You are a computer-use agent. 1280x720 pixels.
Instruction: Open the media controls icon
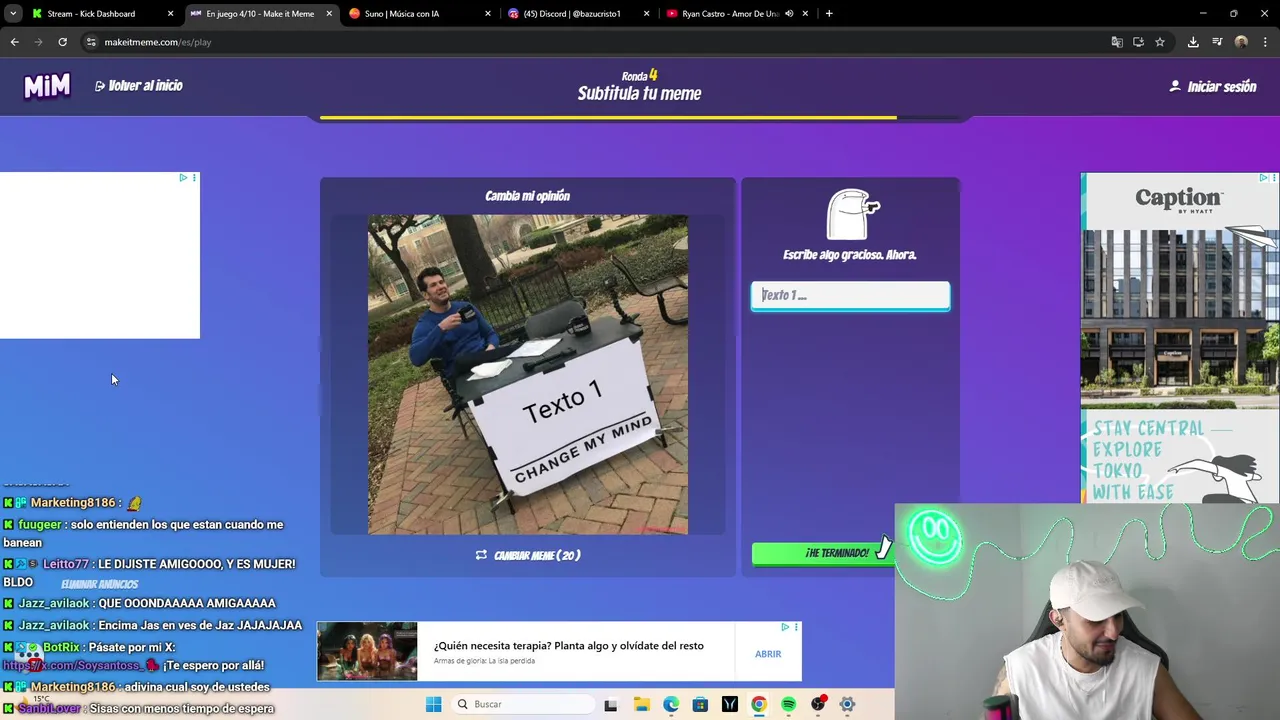1217,42
